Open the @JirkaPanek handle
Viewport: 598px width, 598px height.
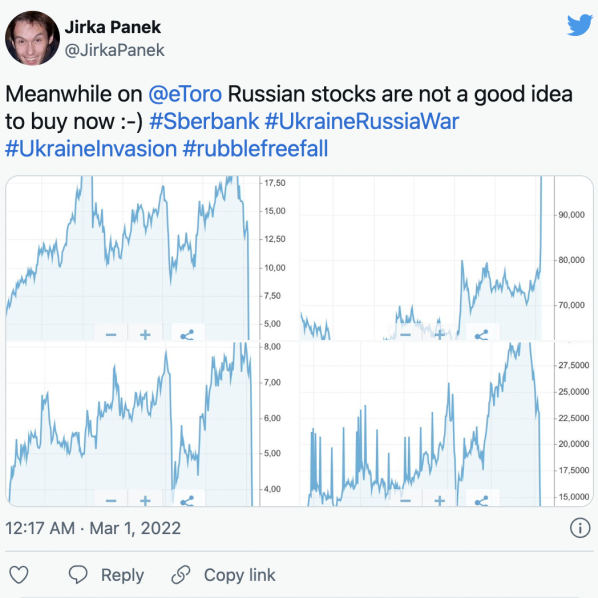pyautogui.click(x=114, y=50)
